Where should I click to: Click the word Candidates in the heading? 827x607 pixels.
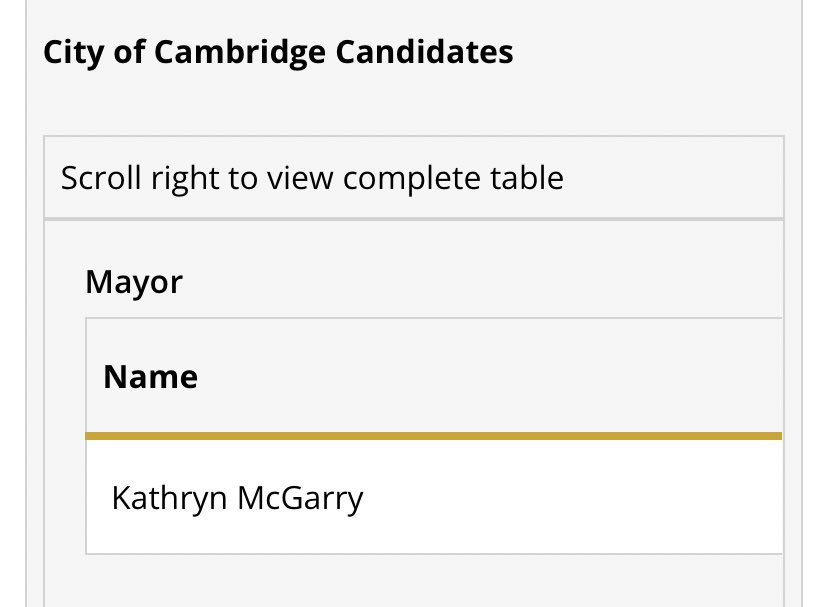click(x=424, y=52)
